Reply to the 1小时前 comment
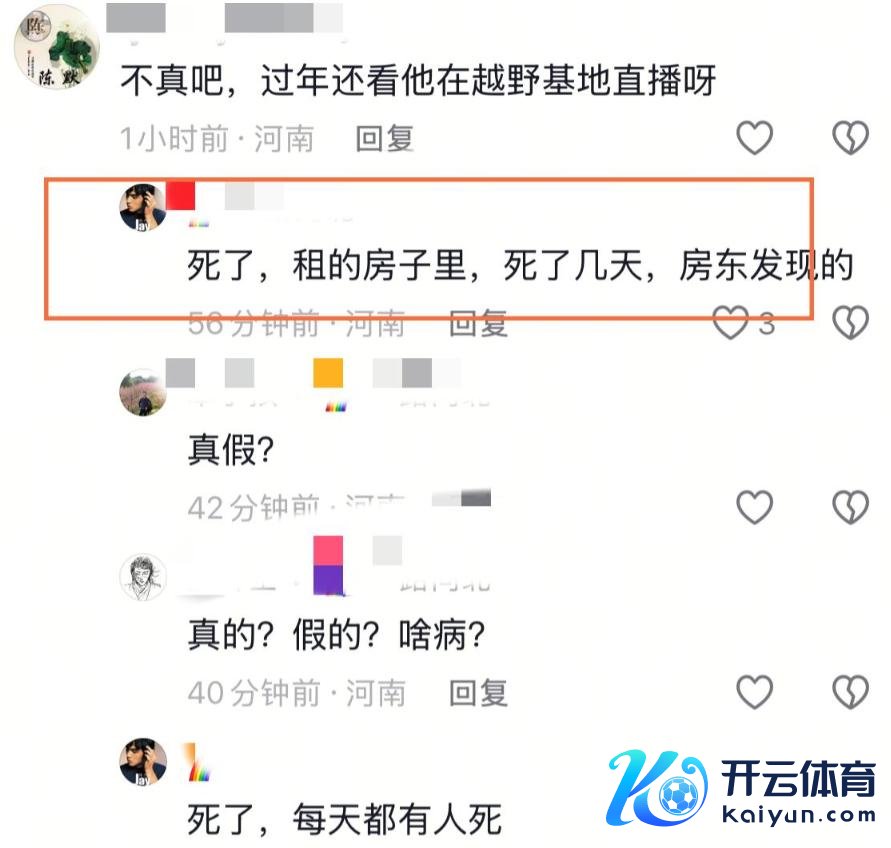The image size is (891, 848). (x=385, y=138)
